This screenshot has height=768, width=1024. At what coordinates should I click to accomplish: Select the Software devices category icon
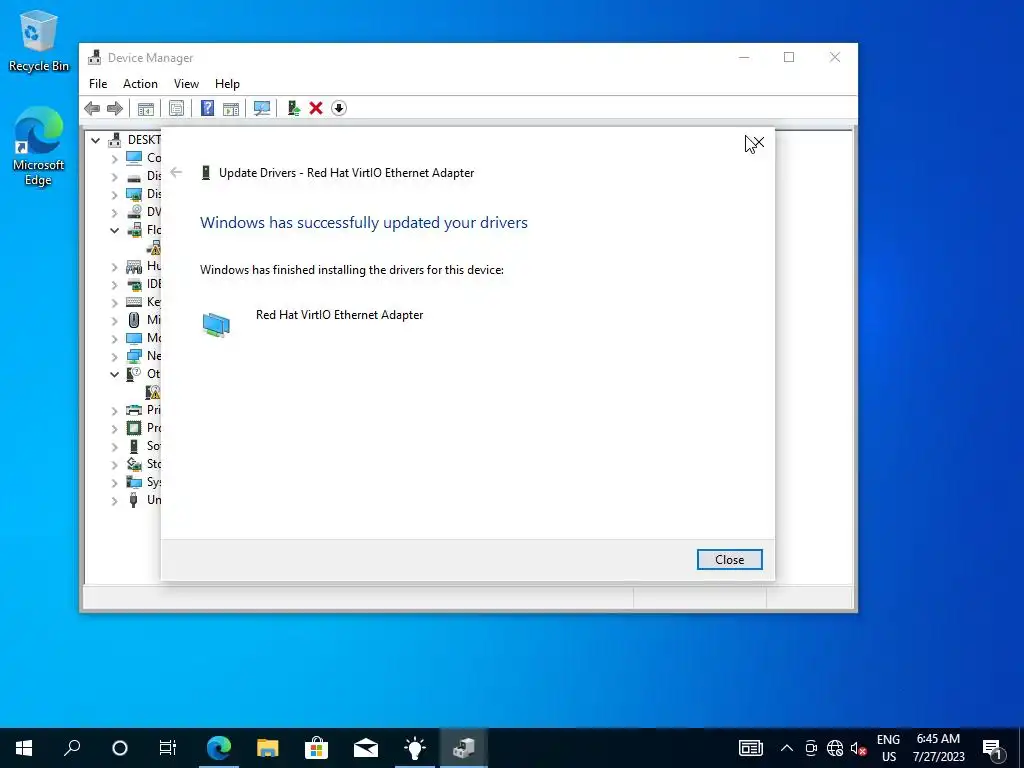[x=134, y=446]
